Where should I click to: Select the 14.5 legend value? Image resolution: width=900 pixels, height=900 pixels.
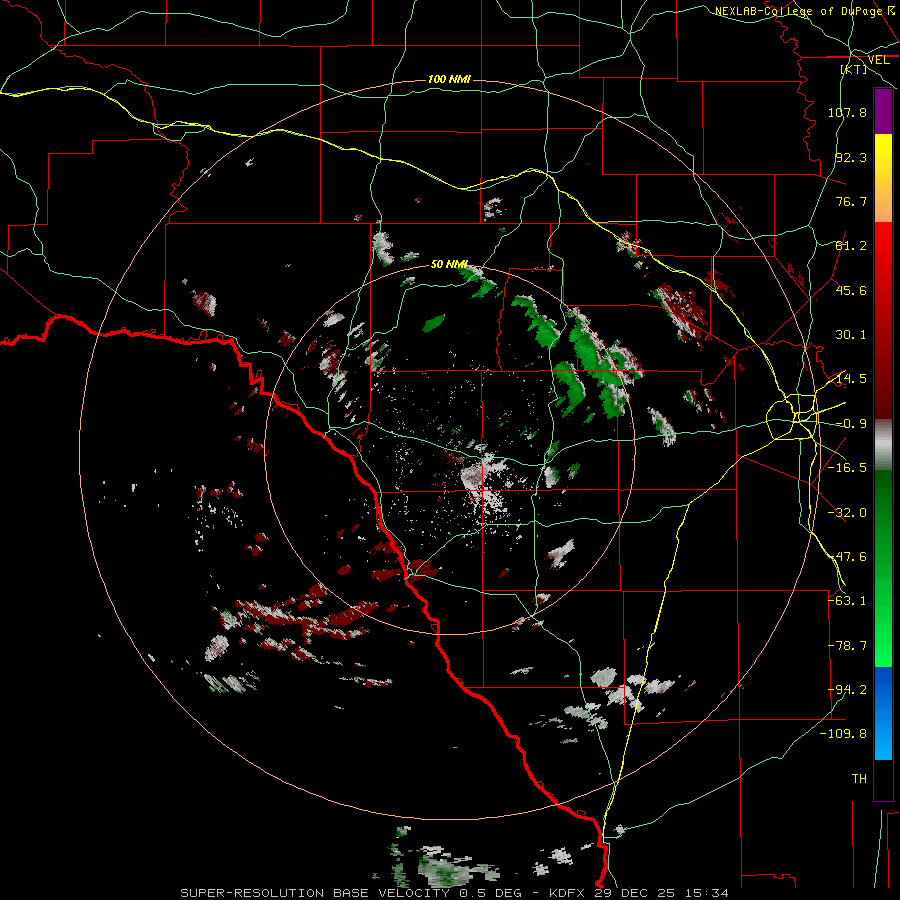pos(851,379)
